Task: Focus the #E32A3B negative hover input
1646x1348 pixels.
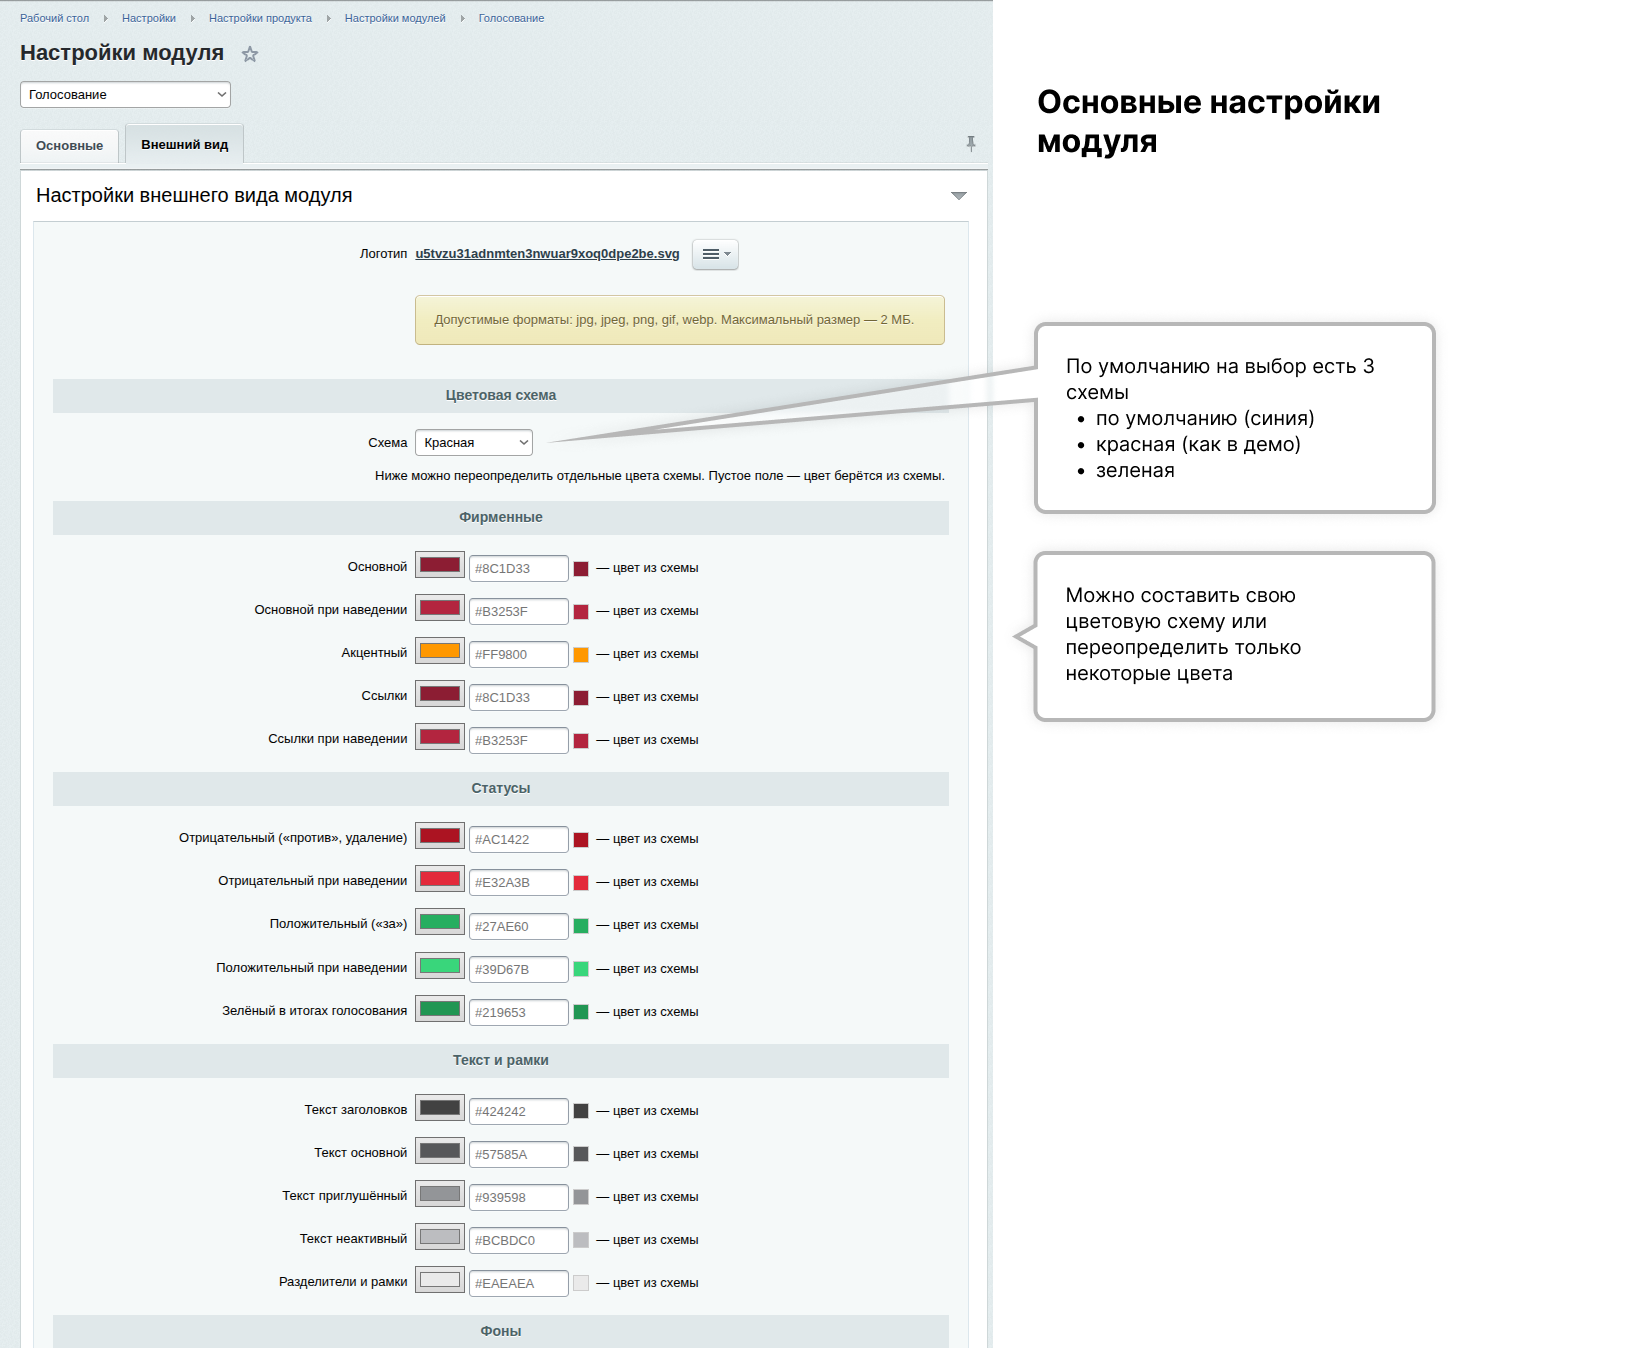Action: [x=519, y=882]
